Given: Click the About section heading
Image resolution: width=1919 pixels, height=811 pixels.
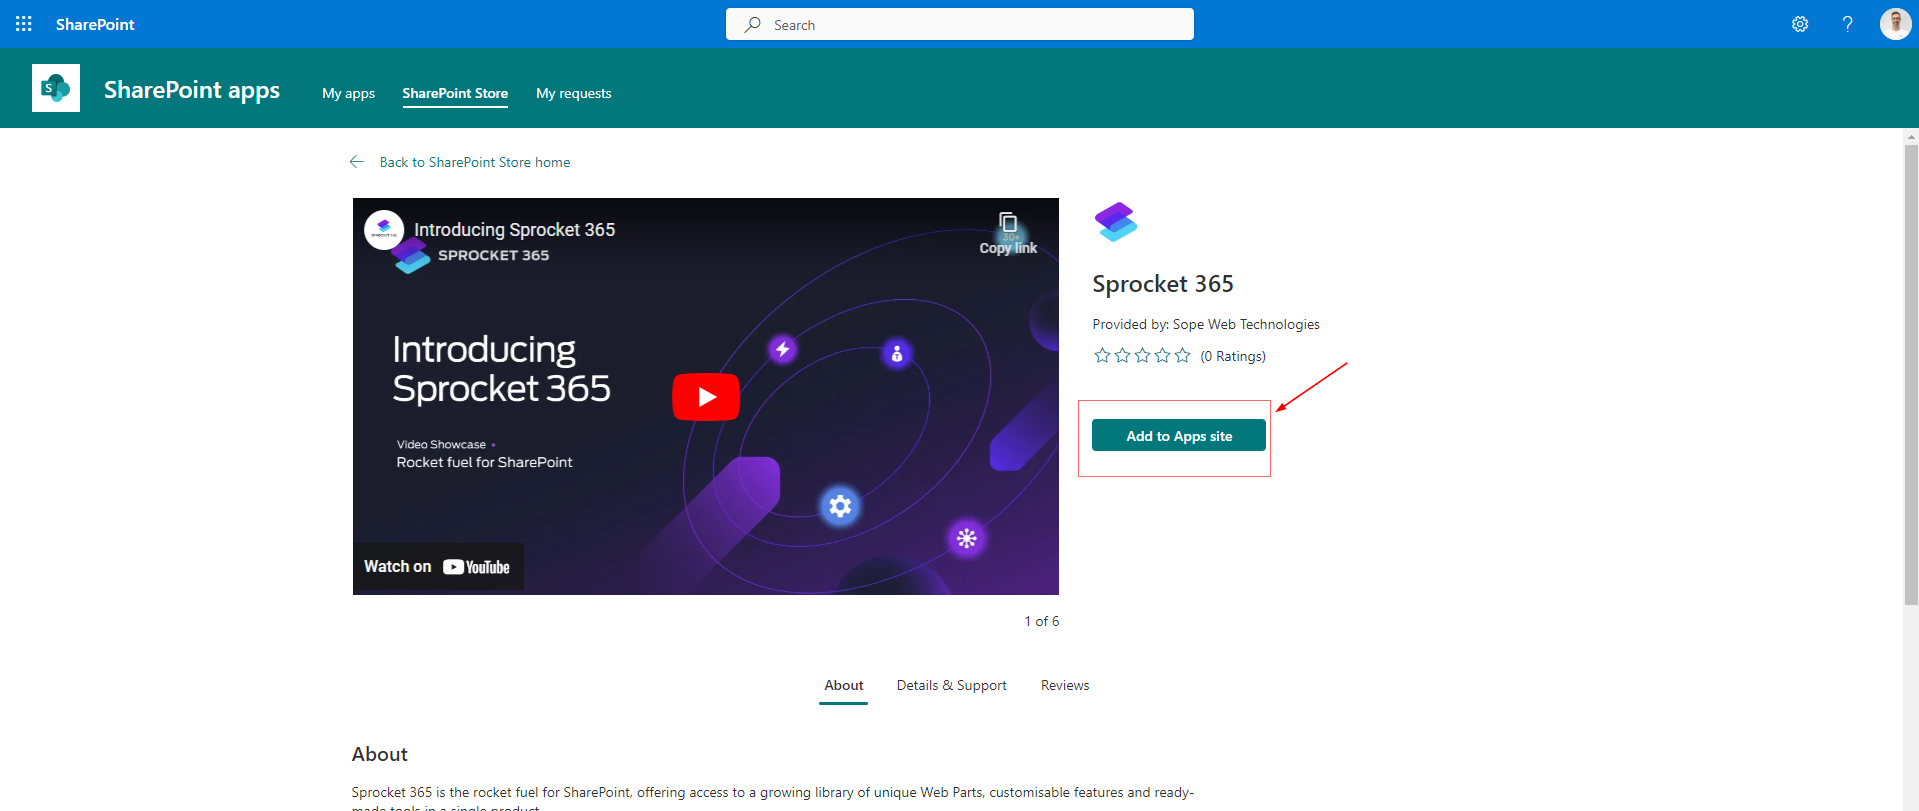Looking at the screenshot, I should click(x=380, y=754).
